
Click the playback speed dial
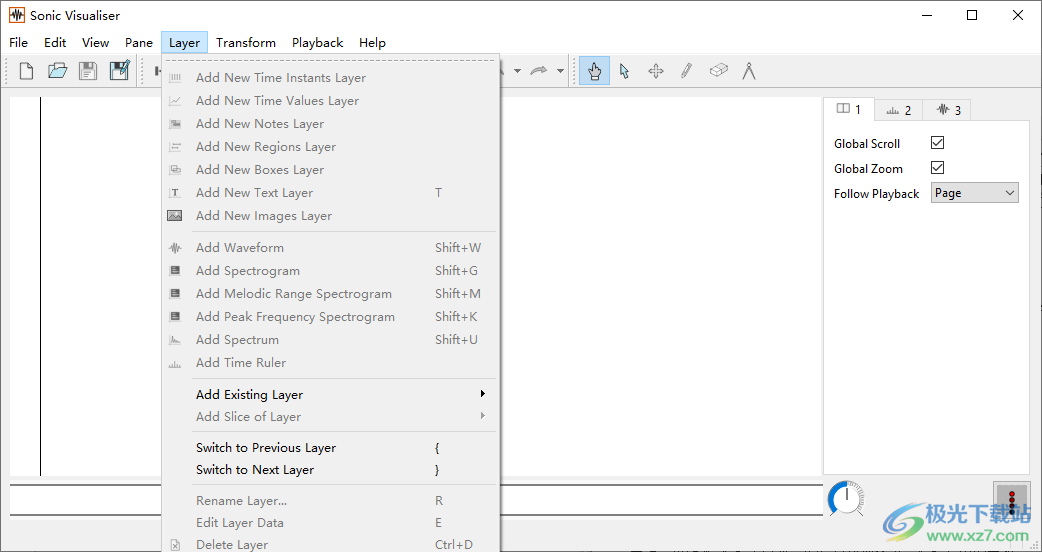pyautogui.click(x=846, y=498)
